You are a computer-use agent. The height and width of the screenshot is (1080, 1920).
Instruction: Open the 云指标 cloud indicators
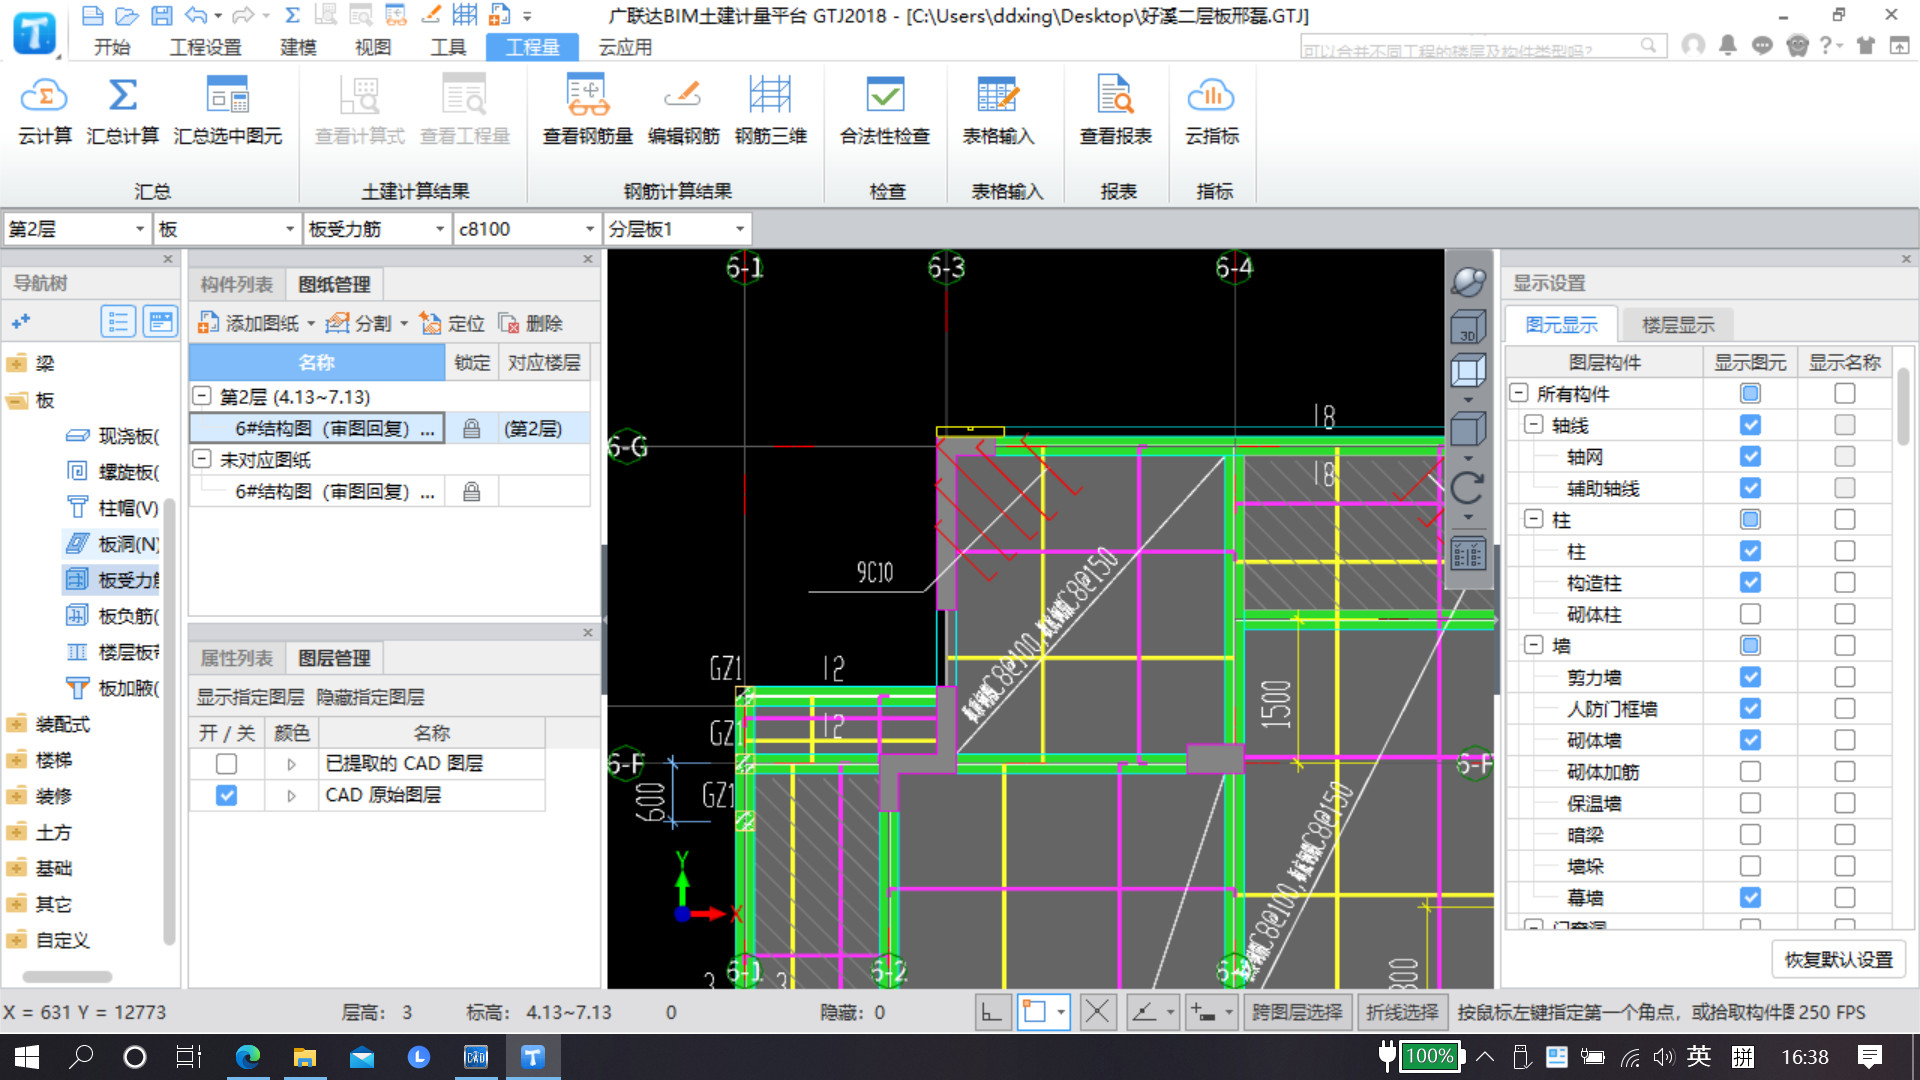click(1212, 111)
